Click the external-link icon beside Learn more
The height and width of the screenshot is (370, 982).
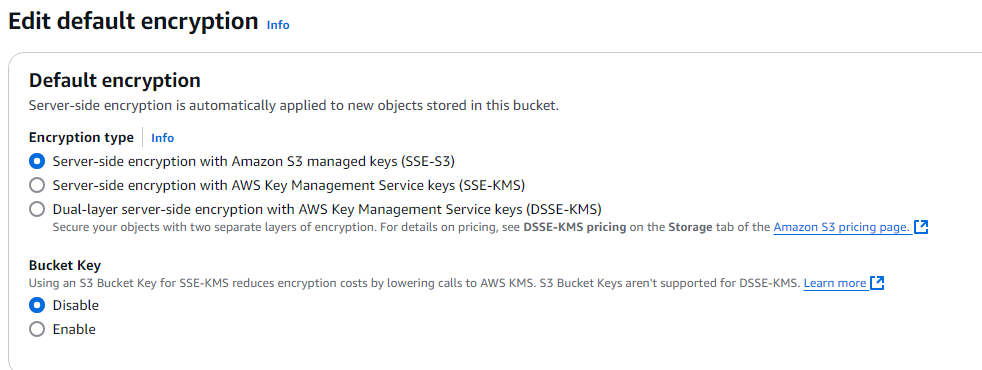coord(877,283)
